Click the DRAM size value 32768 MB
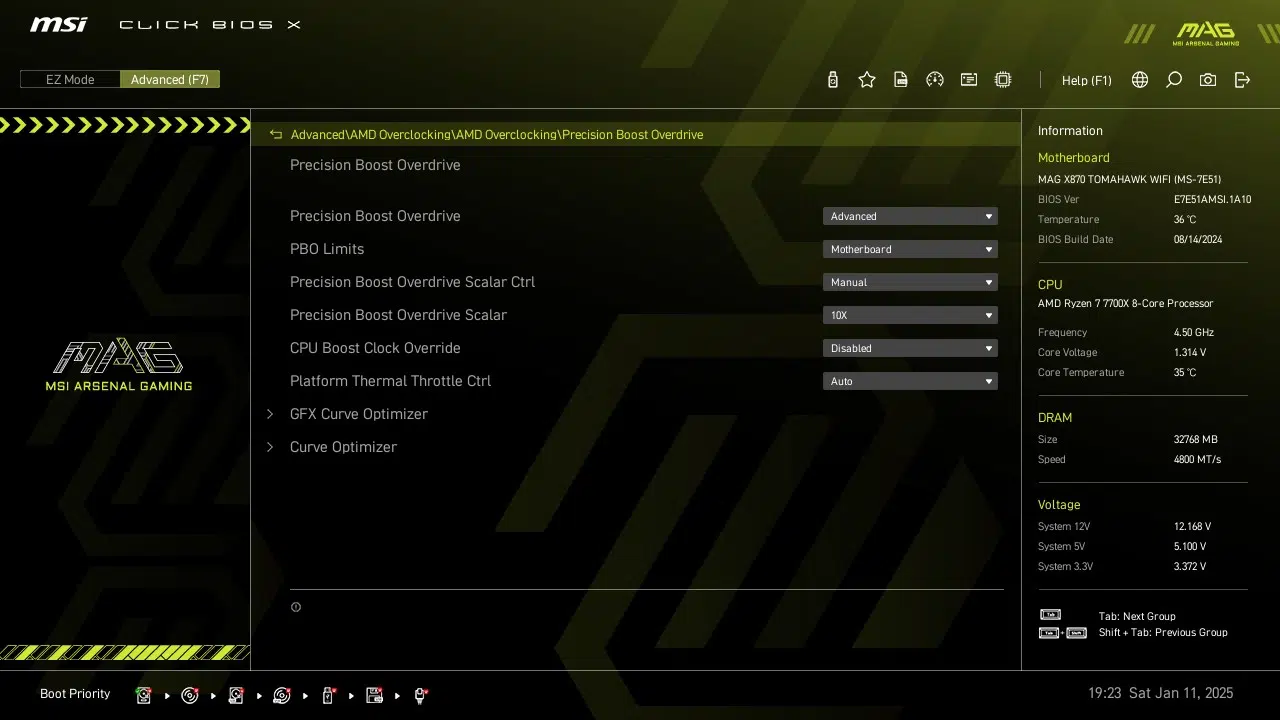1280x720 pixels. pyautogui.click(x=1195, y=440)
